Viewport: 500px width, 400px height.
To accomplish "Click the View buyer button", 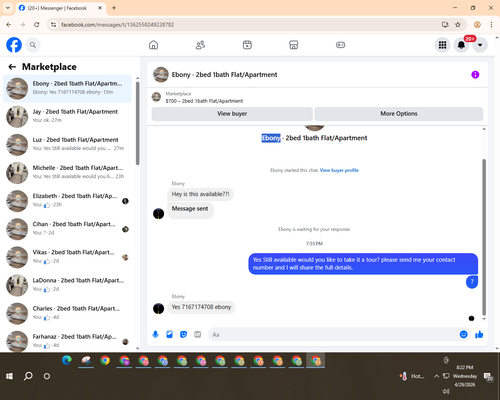I will pyautogui.click(x=232, y=114).
